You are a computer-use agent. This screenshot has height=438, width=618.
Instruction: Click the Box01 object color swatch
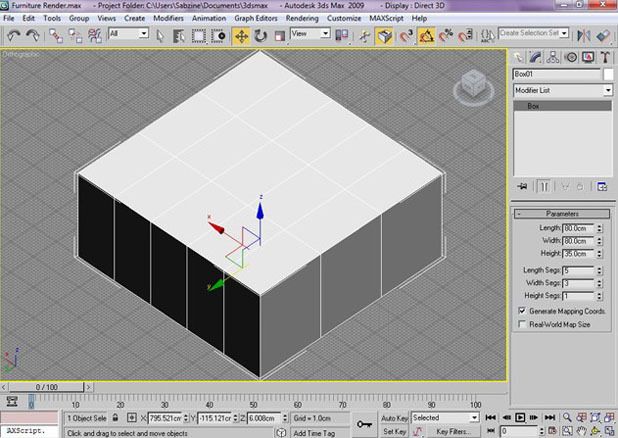coord(608,74)
